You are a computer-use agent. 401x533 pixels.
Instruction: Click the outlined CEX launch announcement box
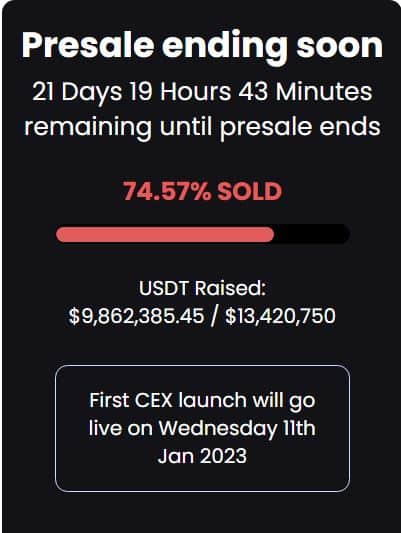[x=202, y=428]
